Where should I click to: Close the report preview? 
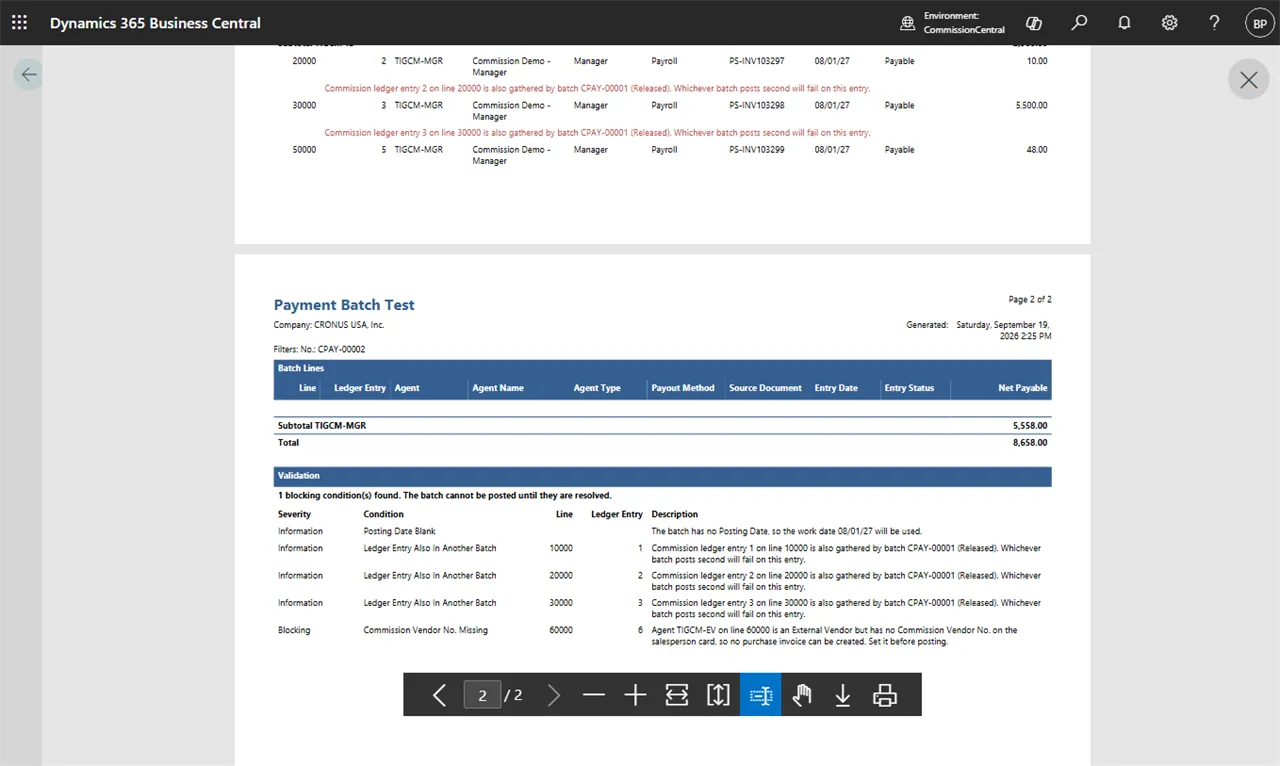[1248, 80]
